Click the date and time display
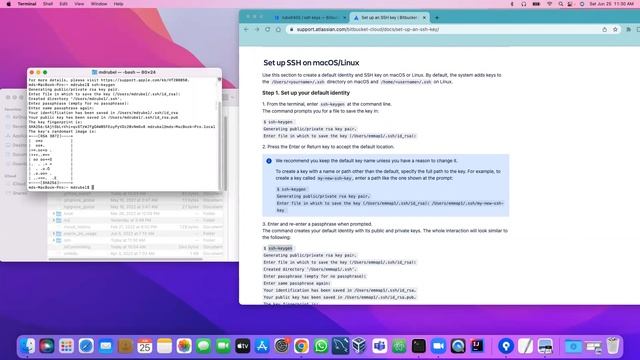The image size is (640, 360). (x=611, y=4)
